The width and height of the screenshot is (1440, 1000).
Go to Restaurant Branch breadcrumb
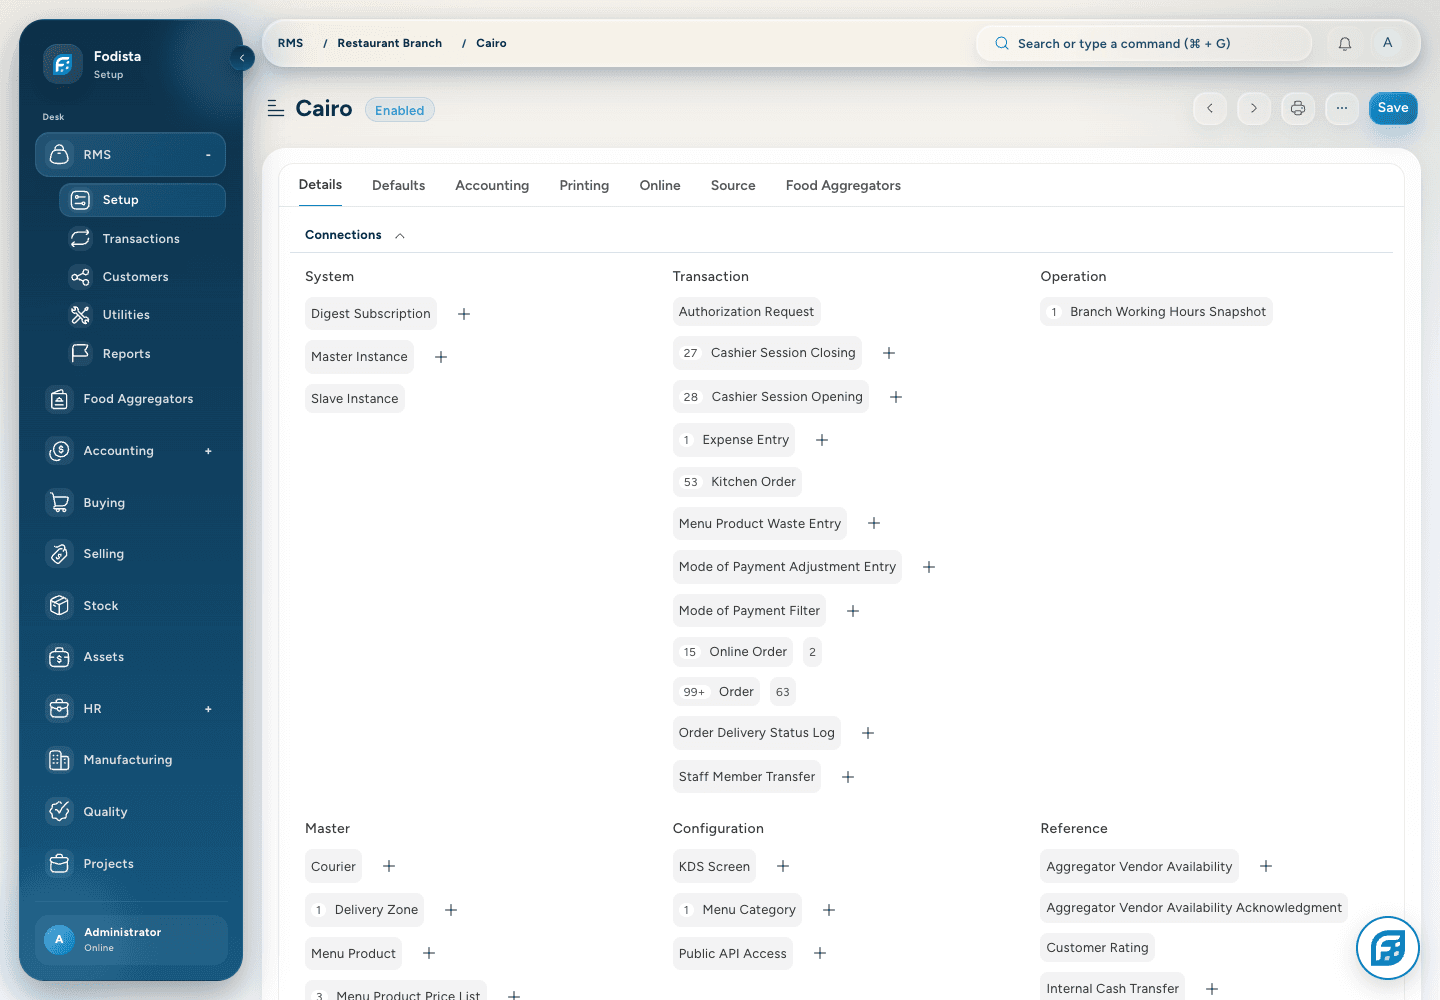click(389, 43)
